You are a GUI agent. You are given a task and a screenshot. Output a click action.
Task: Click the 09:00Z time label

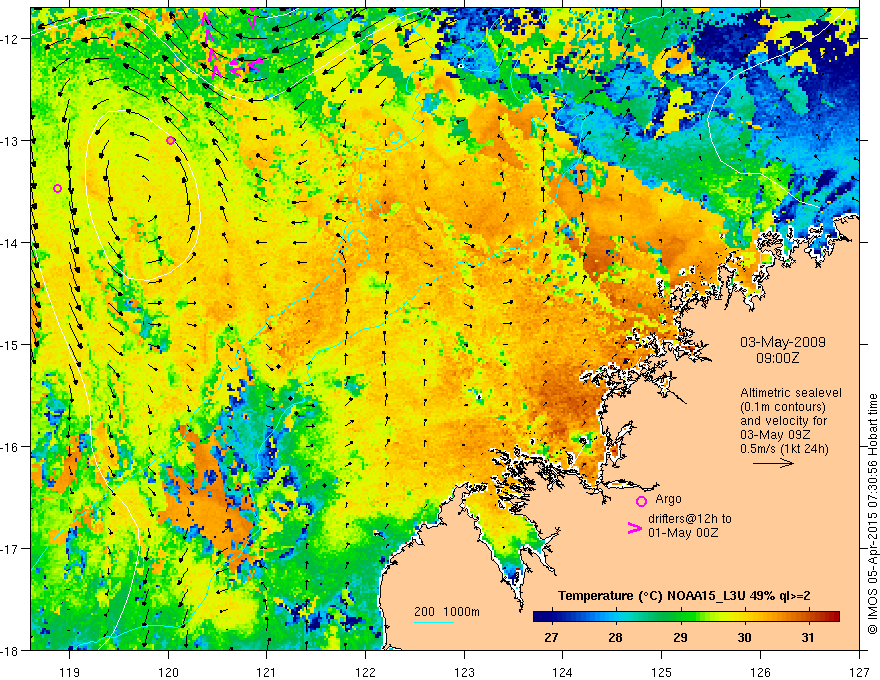777,358
